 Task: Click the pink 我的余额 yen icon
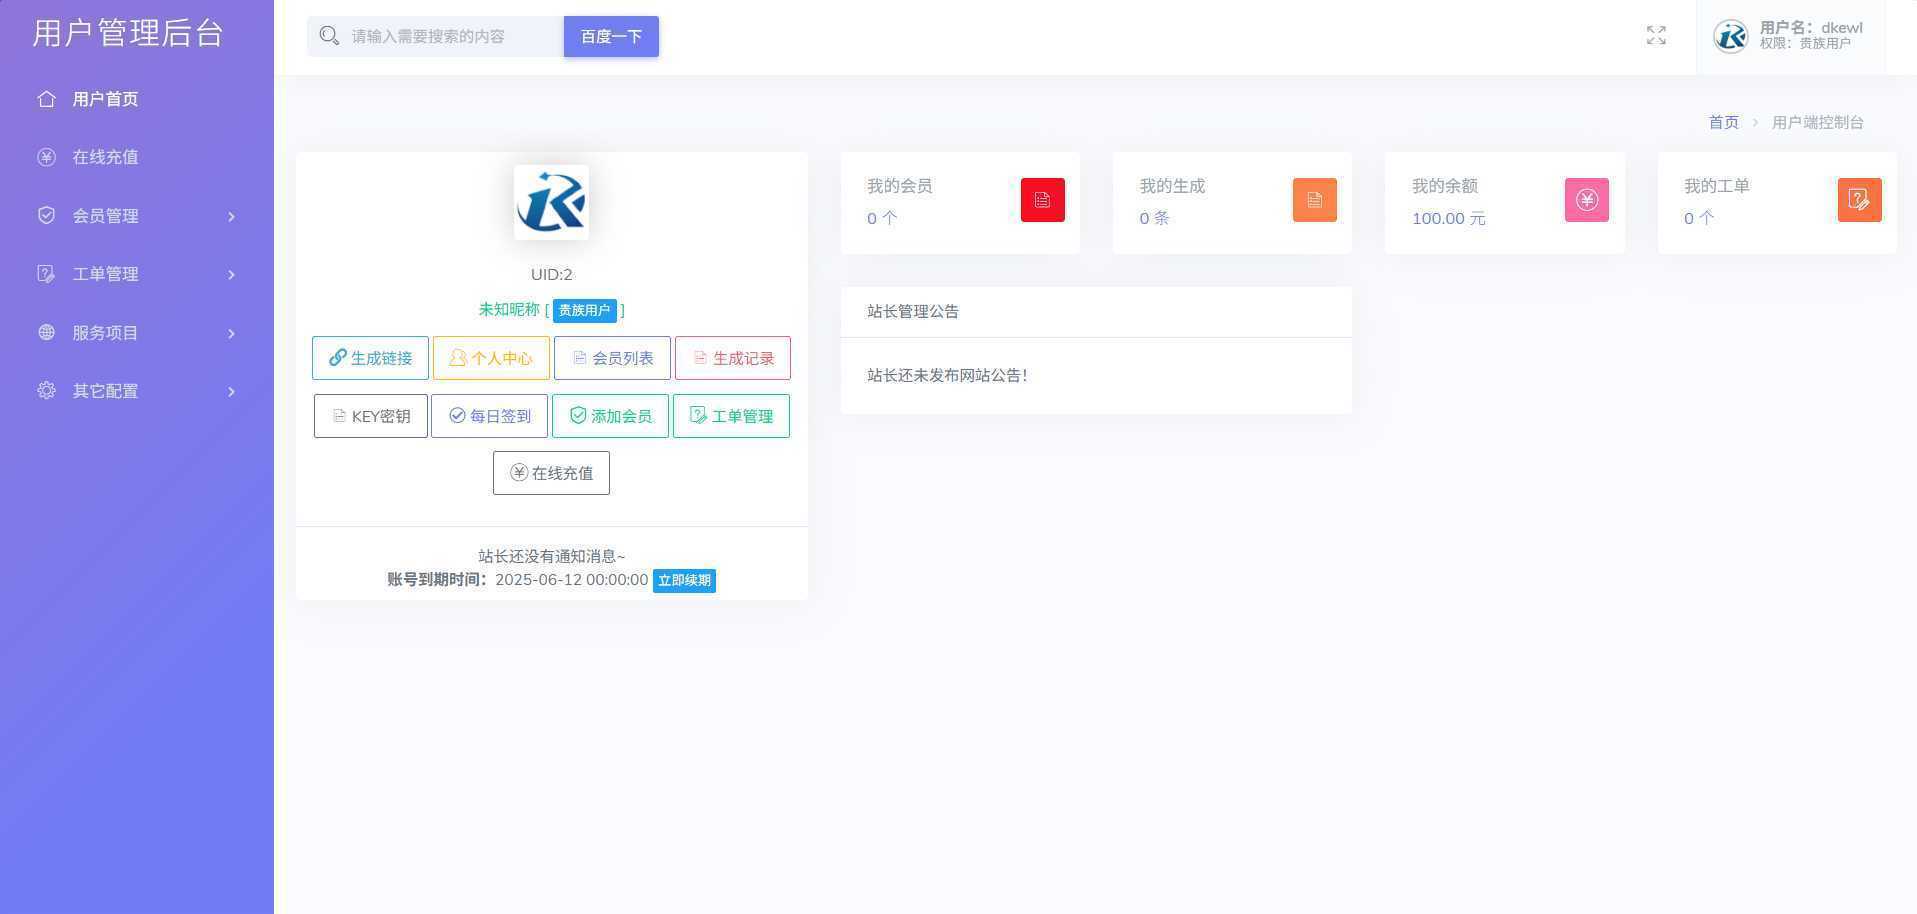1586,200
